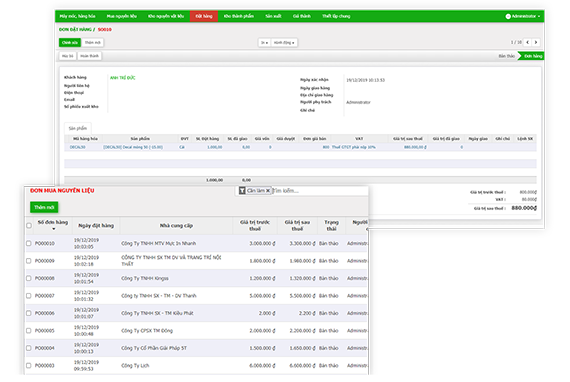570x382 pixels.
Task: Open the Thiết lập chung menu
Action: click(x=336, y=16)
